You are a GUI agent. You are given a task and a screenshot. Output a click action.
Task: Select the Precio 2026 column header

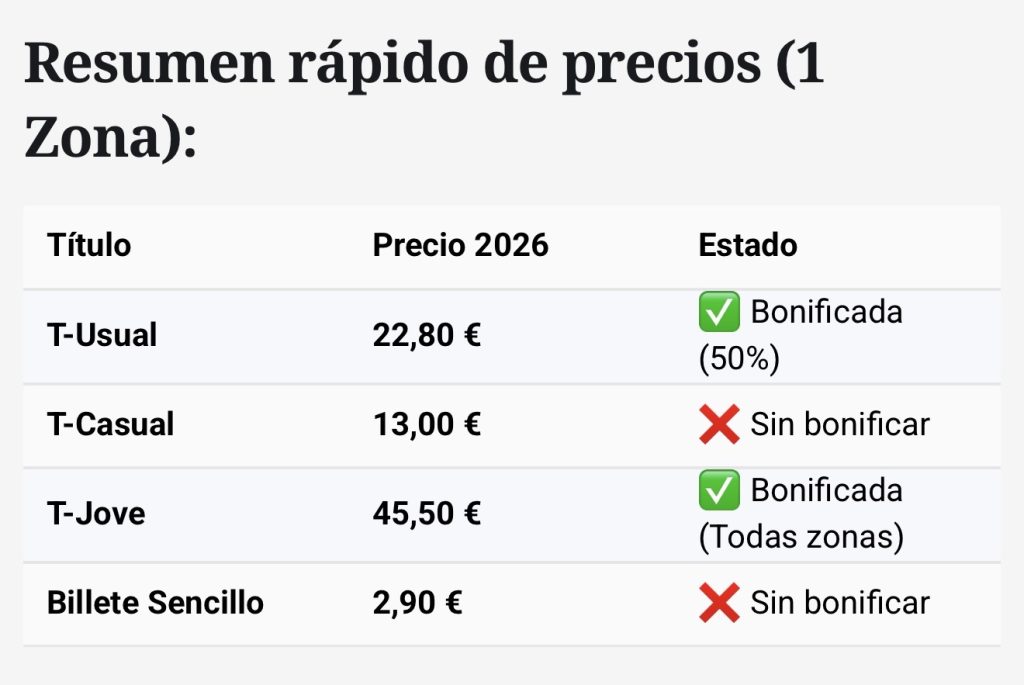point(460,245)
